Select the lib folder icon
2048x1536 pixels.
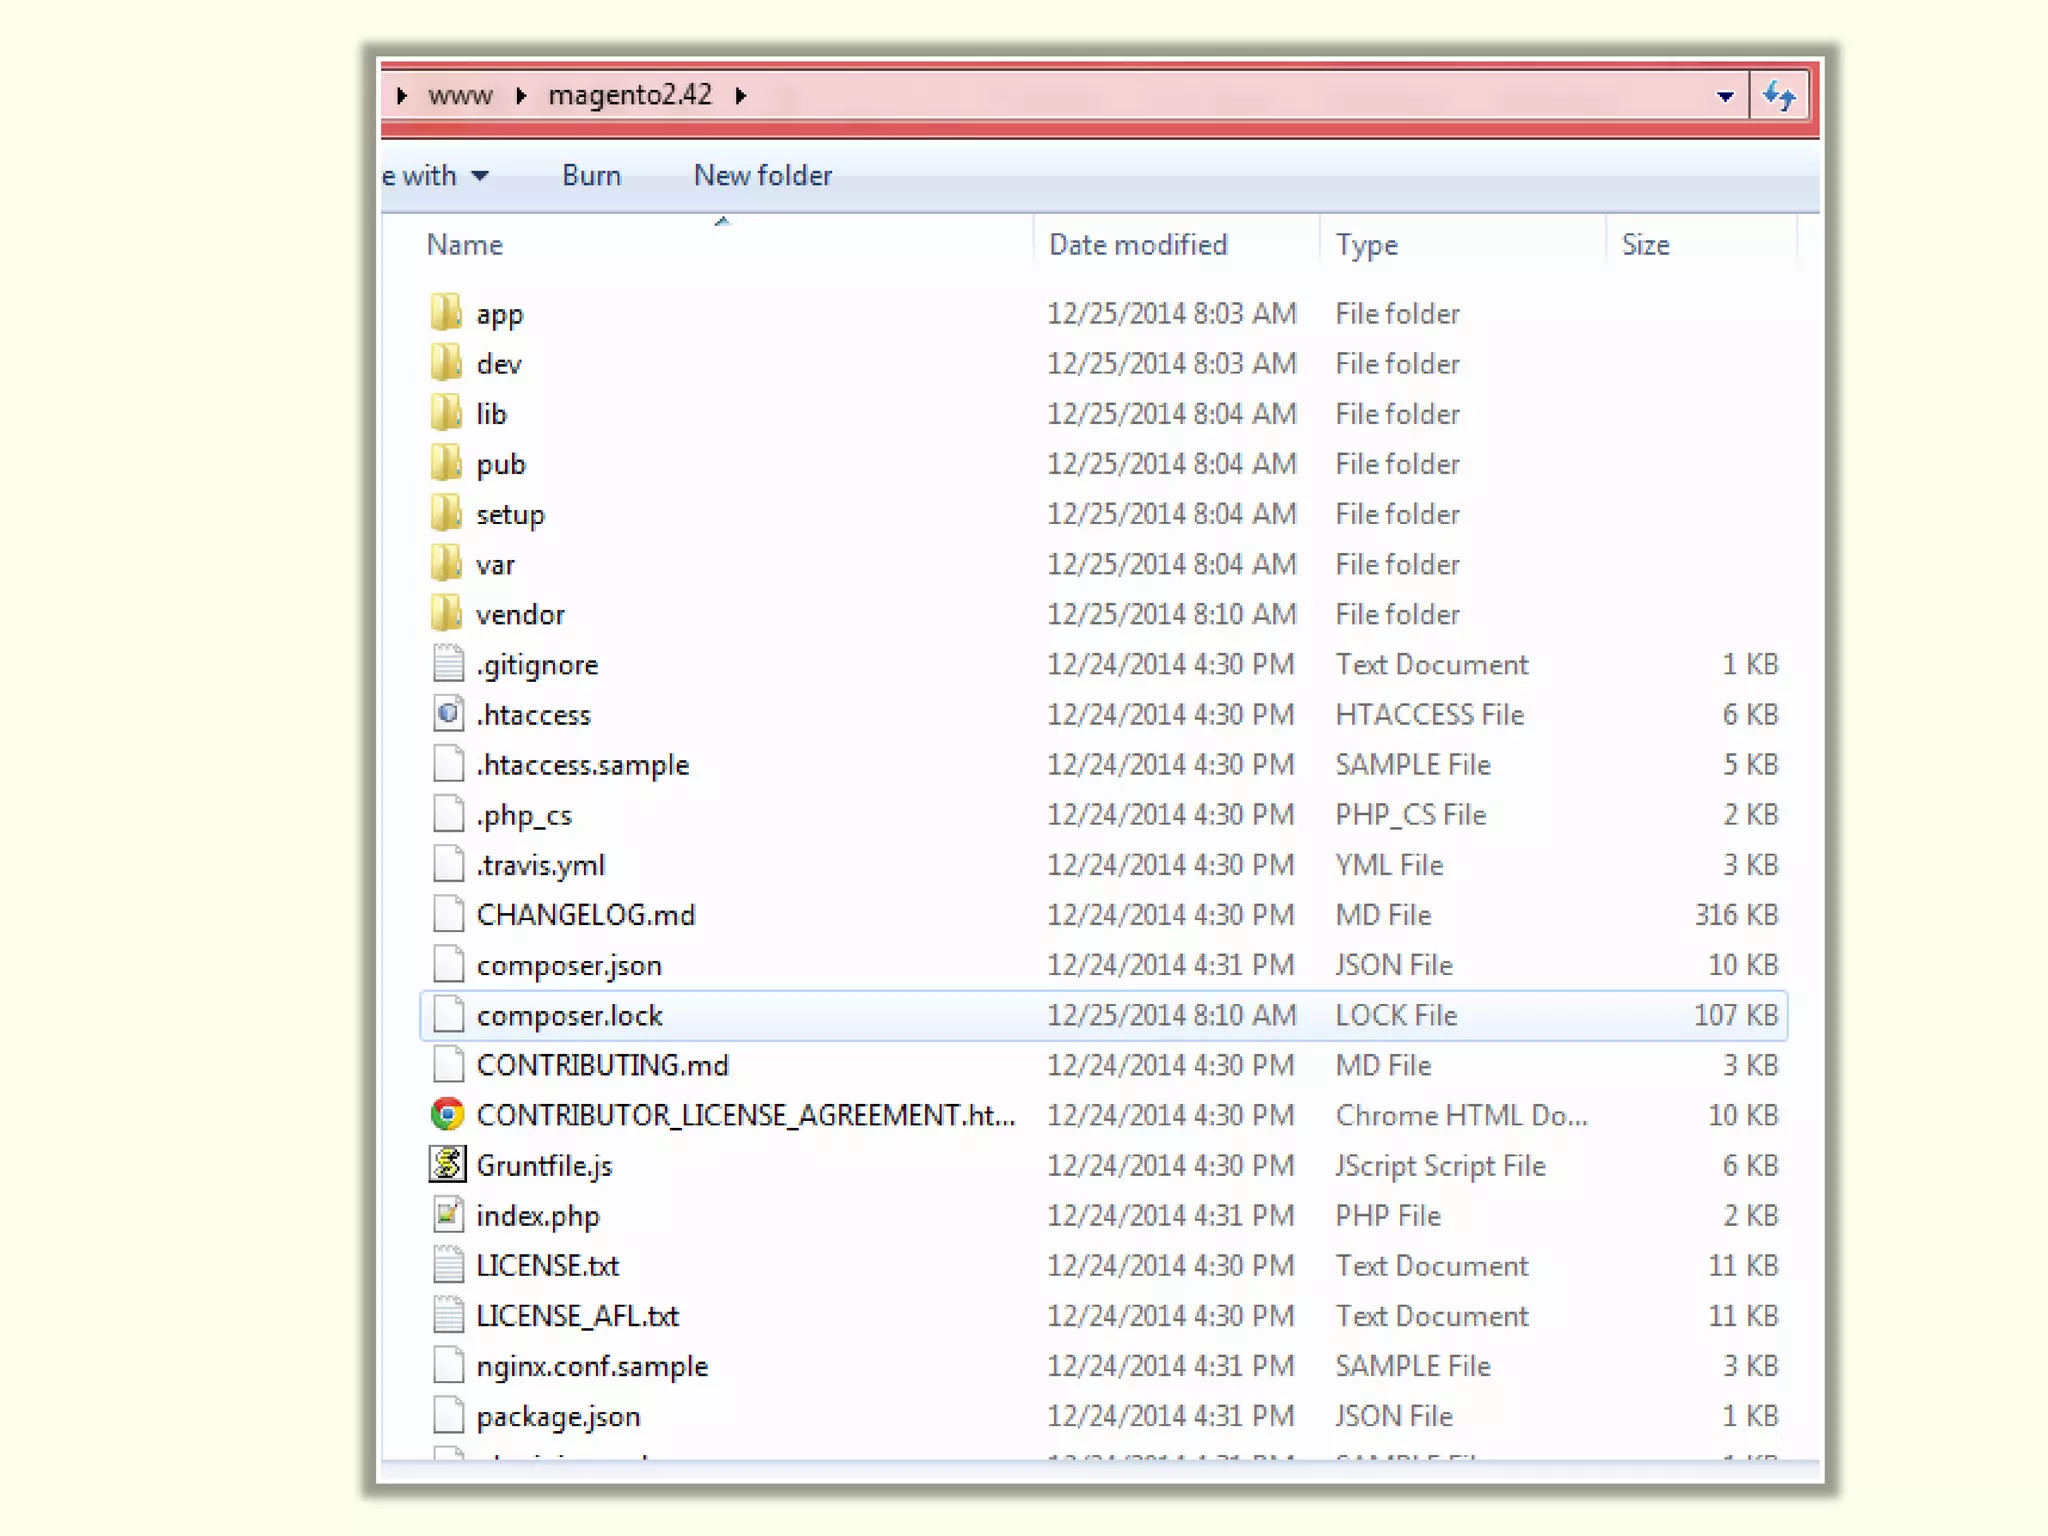[x=446, y=413]
